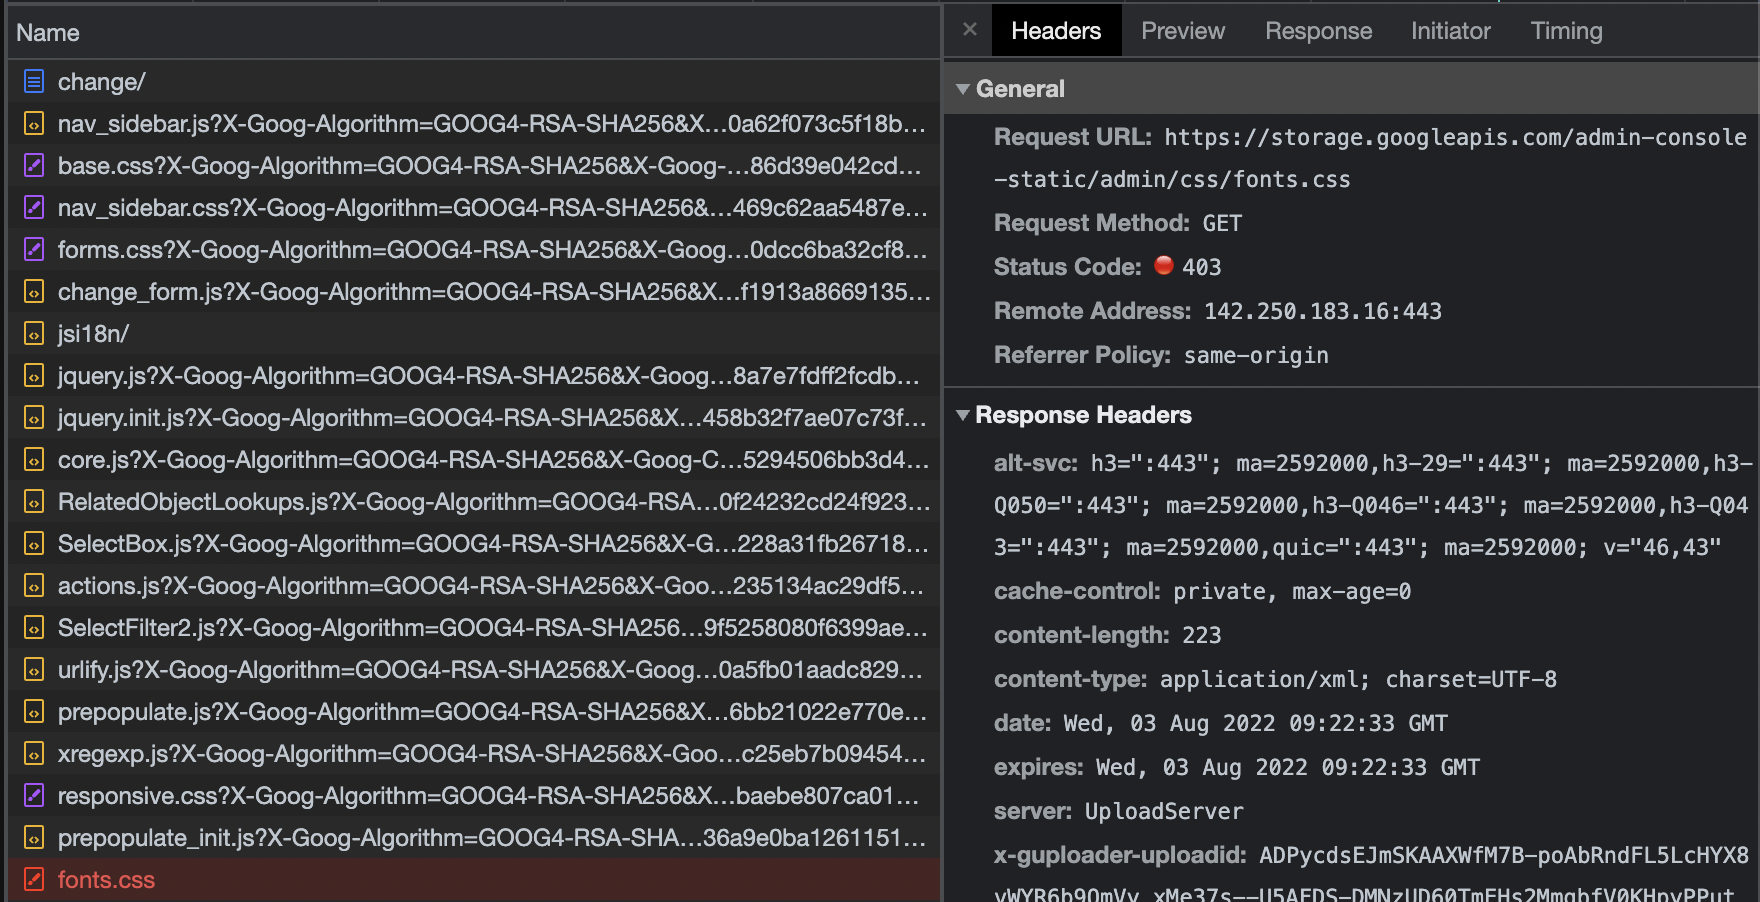Viewport: 1760px width, 902px height.
Task: Click the storage.googleapis.com Request URL
Action: (1400, 137)
